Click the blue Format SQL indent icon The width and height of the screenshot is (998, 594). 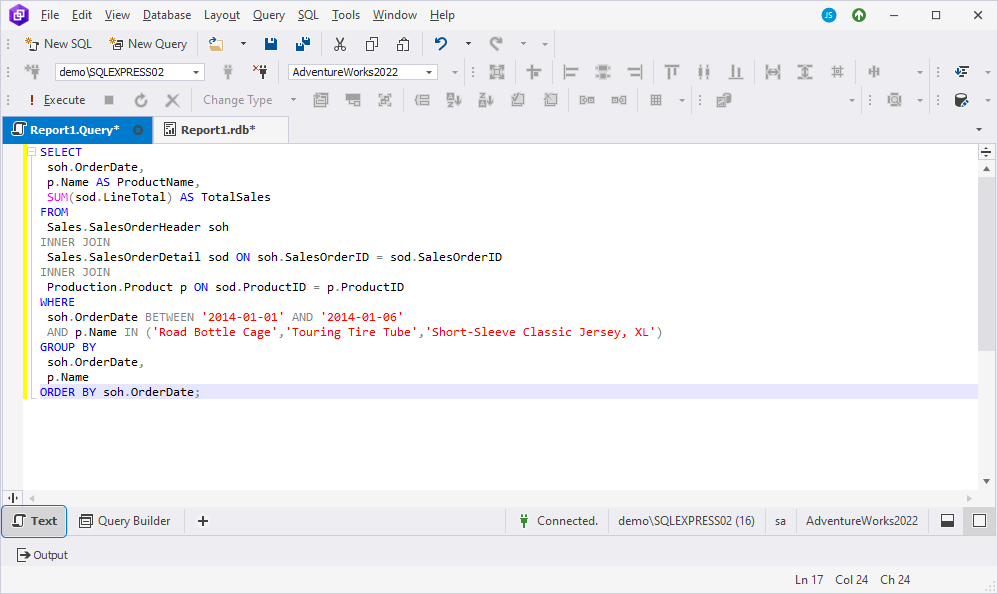pos(962,72)
